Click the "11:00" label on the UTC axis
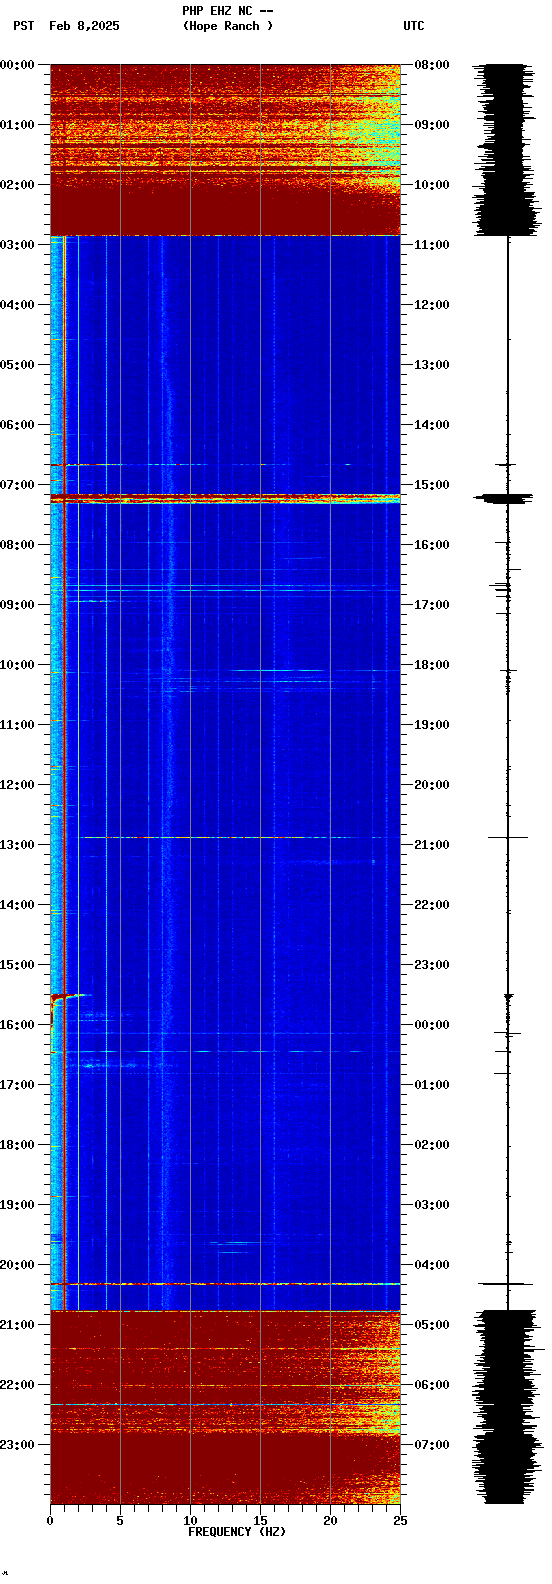The height and width of the screenshot is (1584, 552). coord(432,245)
